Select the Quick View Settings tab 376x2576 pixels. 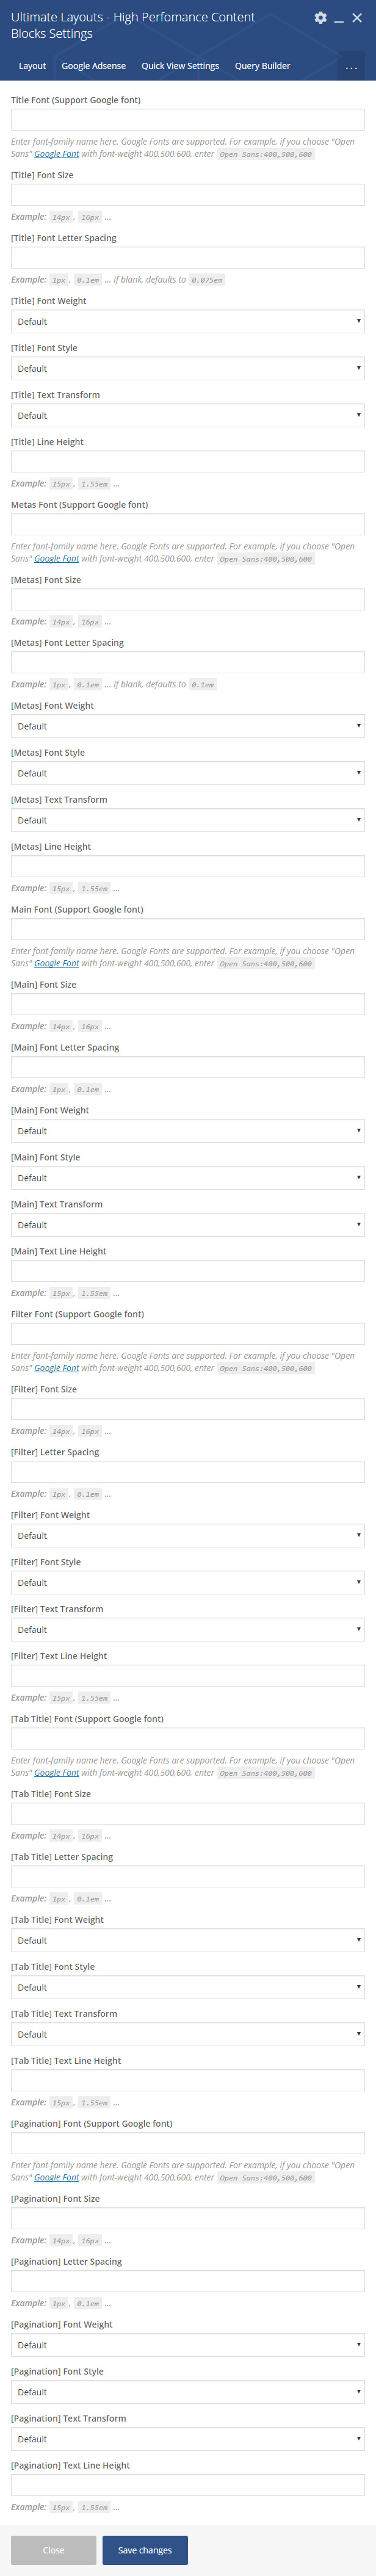pyautogui.click(x=180, y=66)
